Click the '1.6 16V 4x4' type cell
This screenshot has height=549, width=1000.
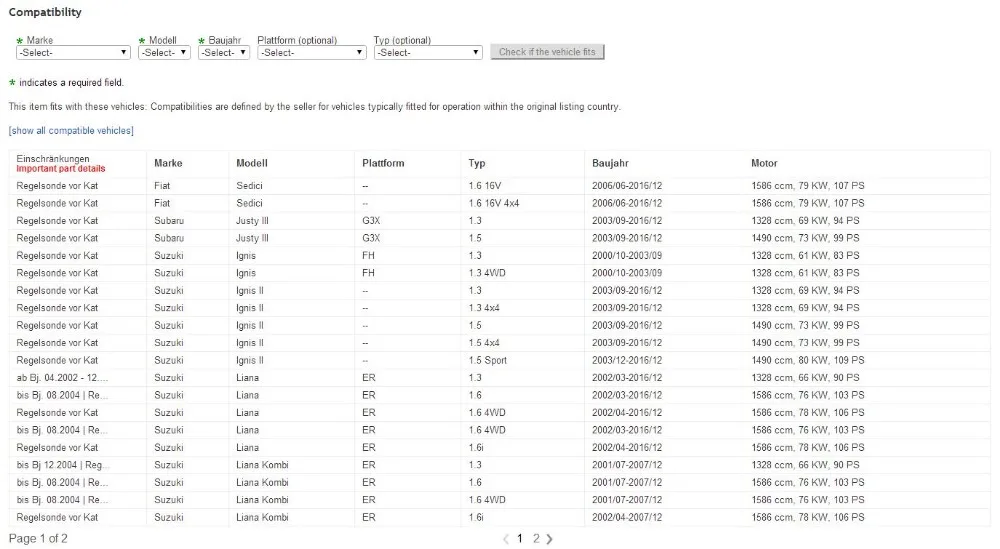click(494, 203)
